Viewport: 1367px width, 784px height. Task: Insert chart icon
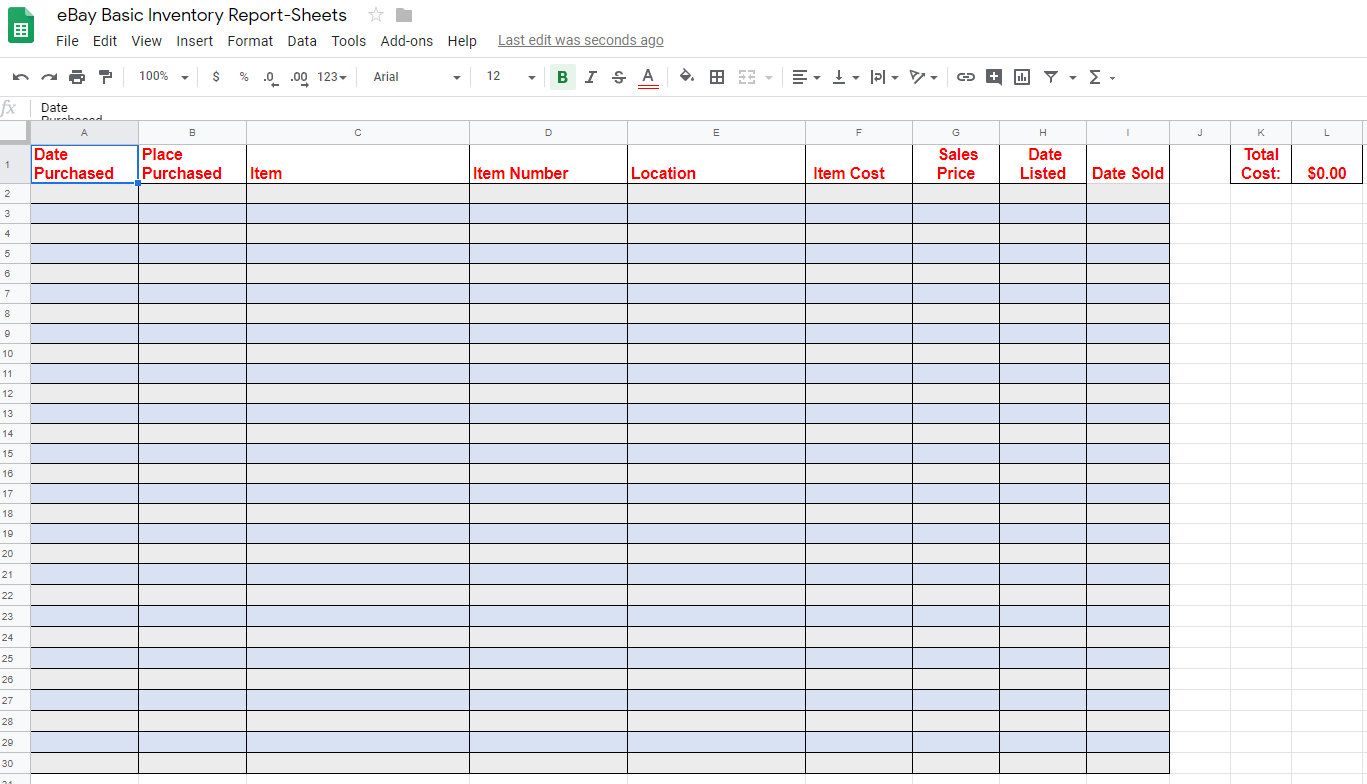pyautogui.click(x=1022, y=77)
